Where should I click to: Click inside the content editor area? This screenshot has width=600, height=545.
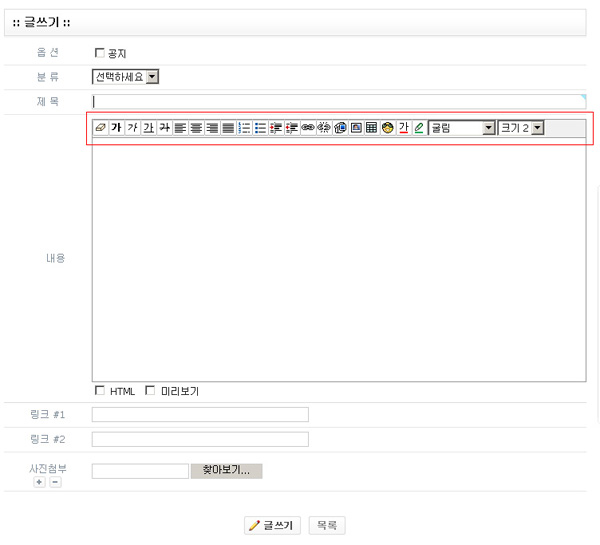point(339,259)
